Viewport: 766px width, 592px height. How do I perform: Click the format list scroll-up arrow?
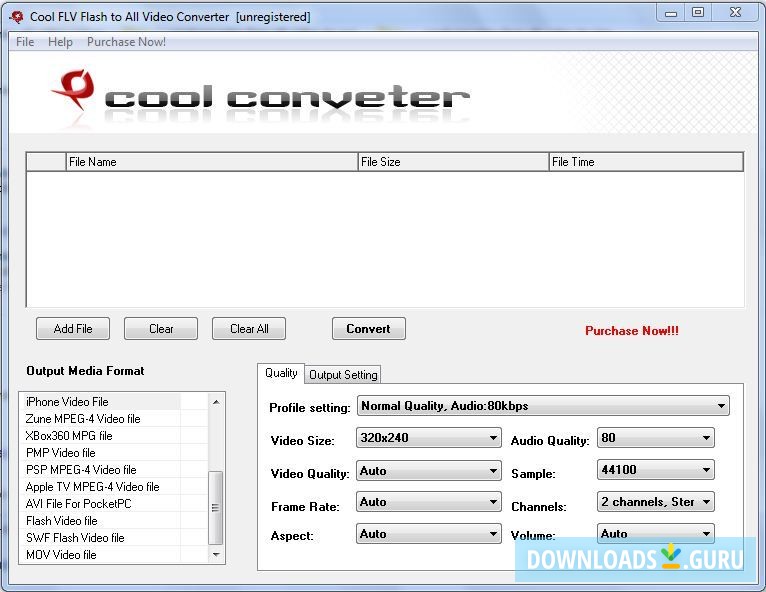point(216,402)
